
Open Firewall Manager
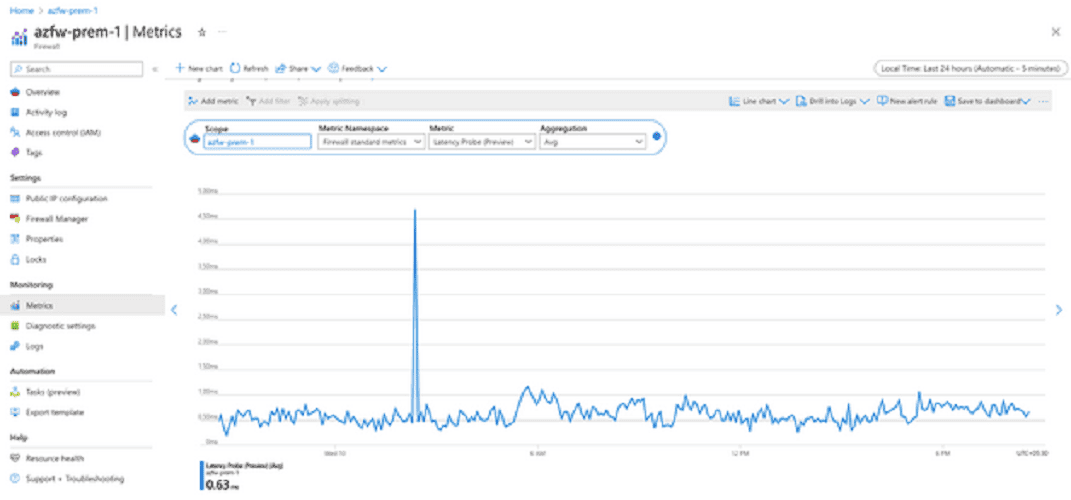57,219
